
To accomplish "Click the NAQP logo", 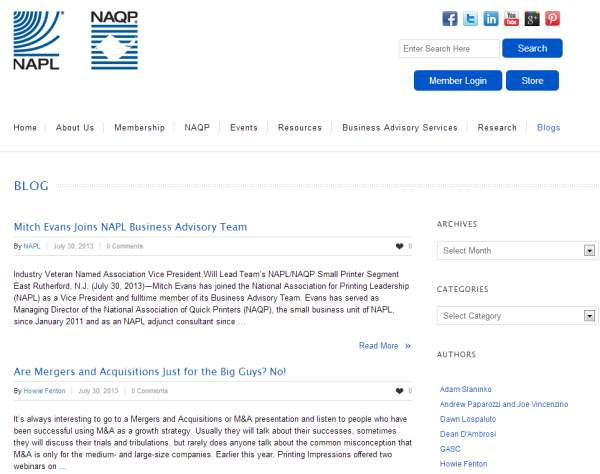I will coord(114,40).
